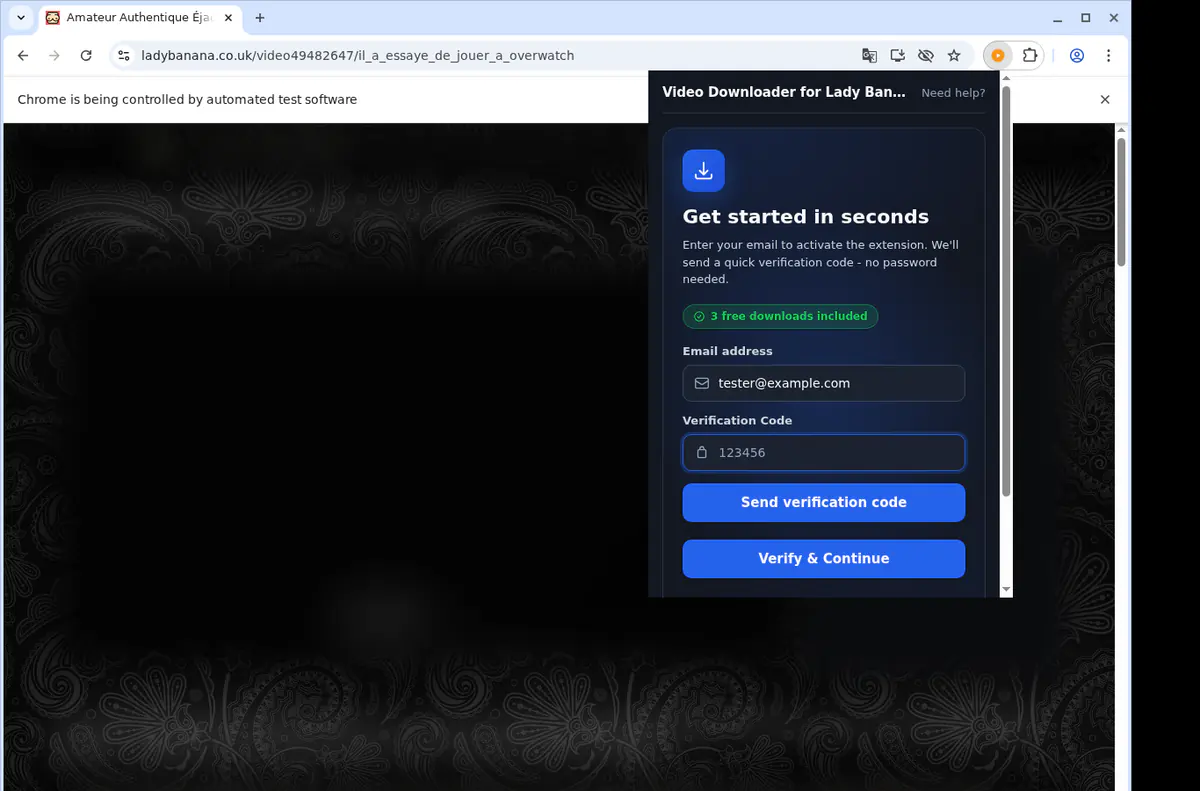The width and height of the screenshot is (1200, 791).
Task: Click the translate page icon
Action: (870, 56)
